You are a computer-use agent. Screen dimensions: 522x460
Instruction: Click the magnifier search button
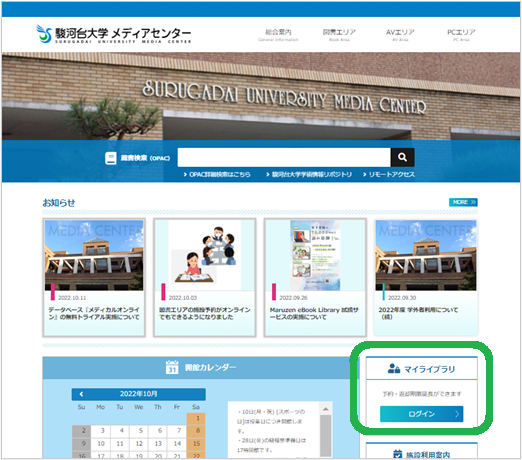(403, 157)
